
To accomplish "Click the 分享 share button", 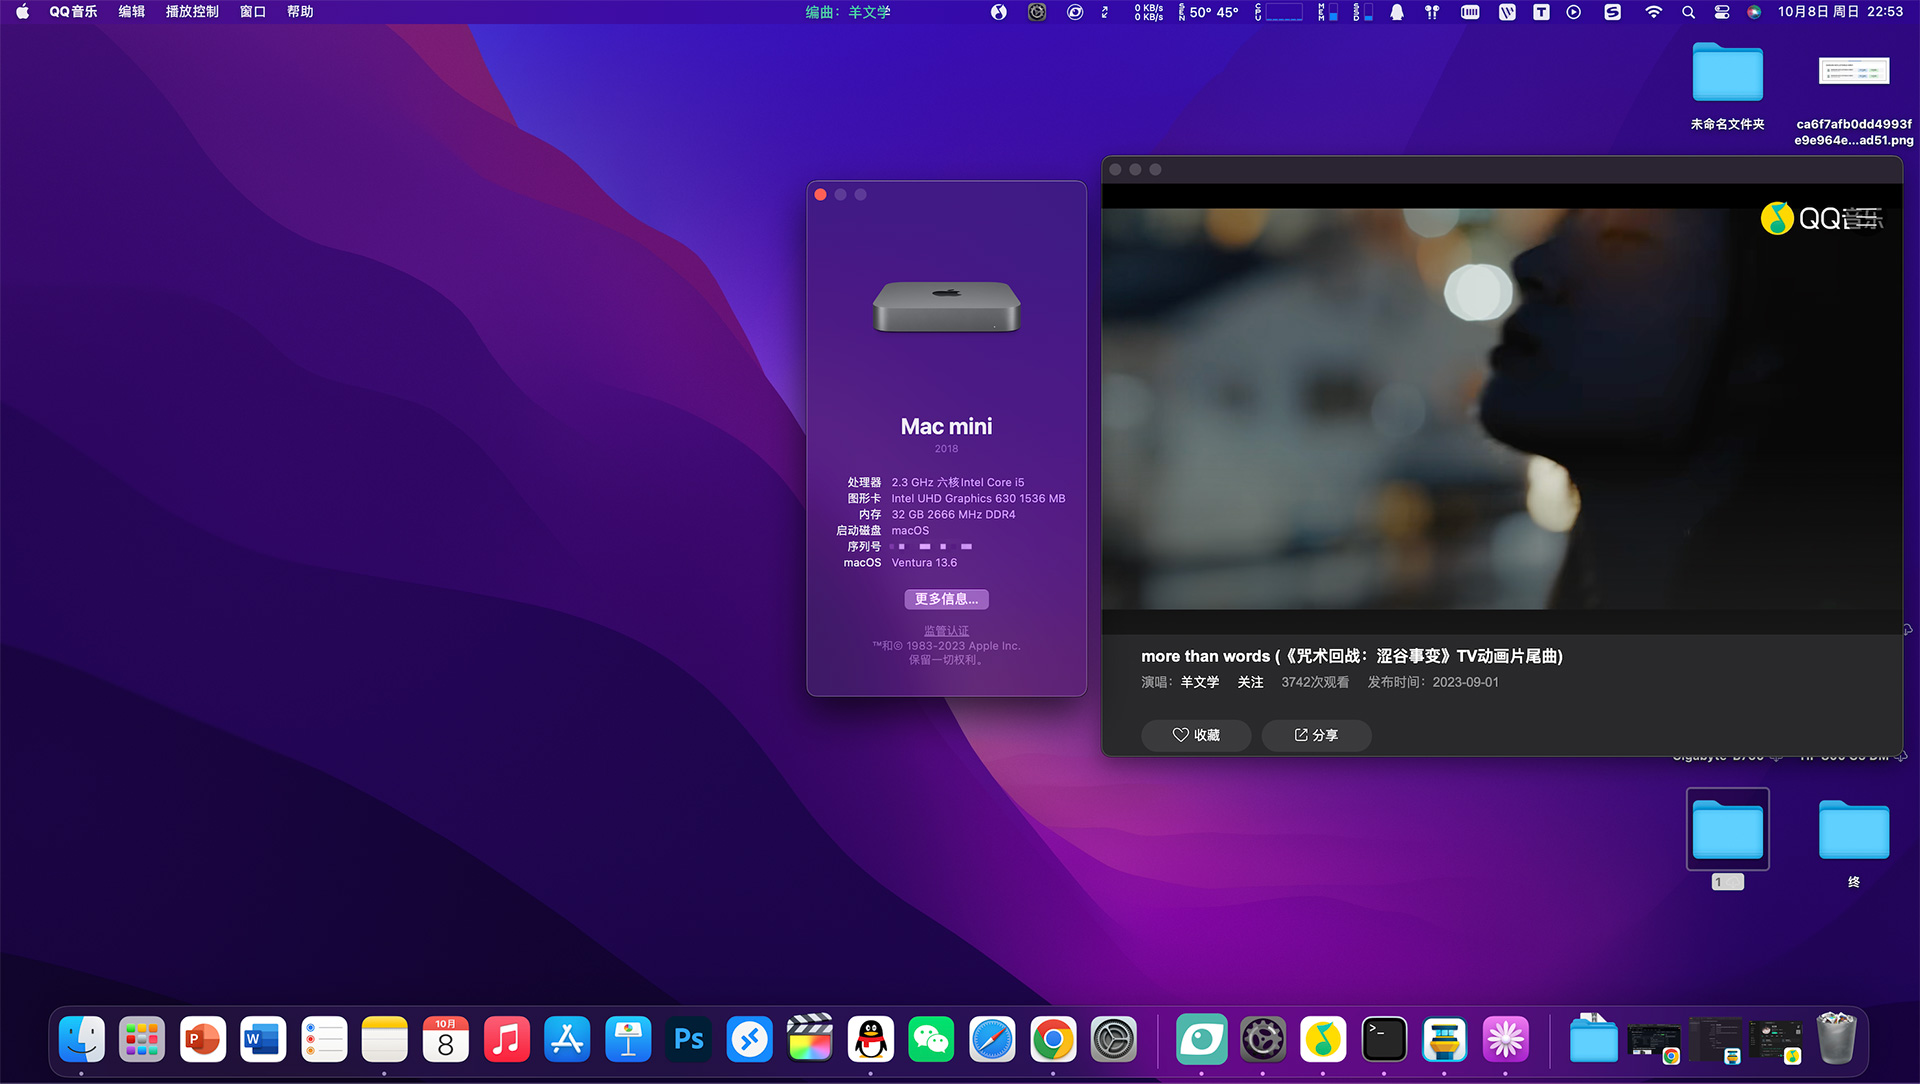I will click(x=1316, y=735).
